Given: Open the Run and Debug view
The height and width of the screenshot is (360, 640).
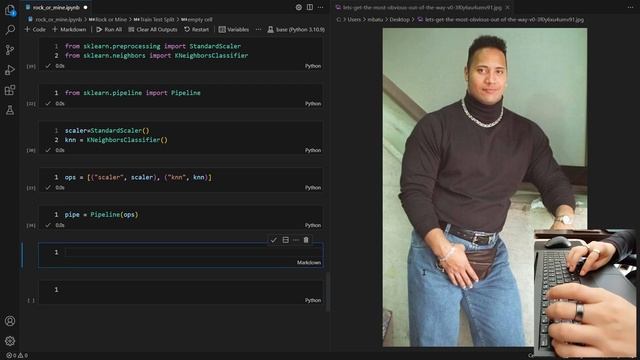Looking at the screenshot, I should 10,70.
